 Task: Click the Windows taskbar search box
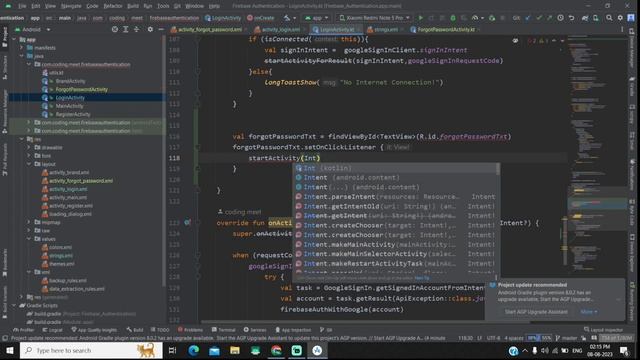91,350
